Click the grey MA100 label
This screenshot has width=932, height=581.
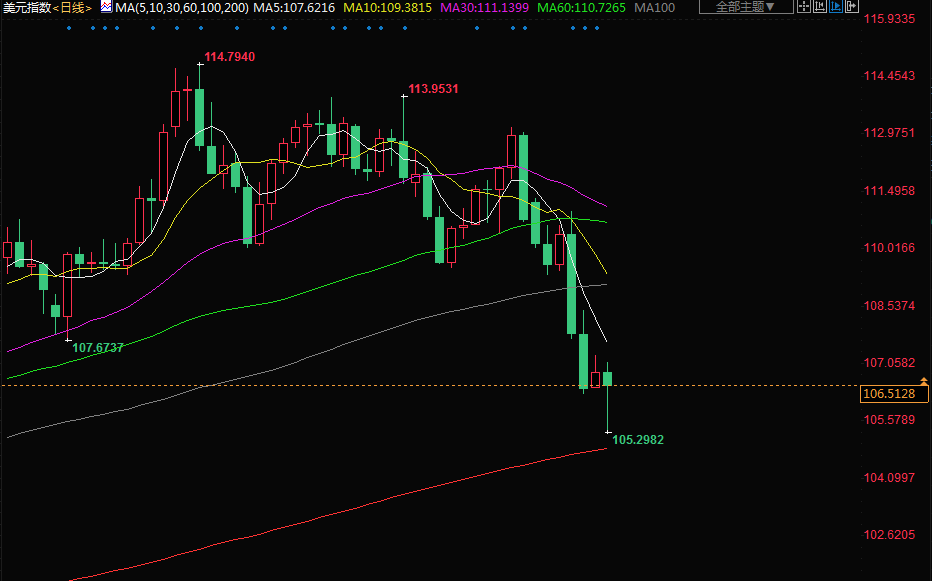click(x=655, y=7)
